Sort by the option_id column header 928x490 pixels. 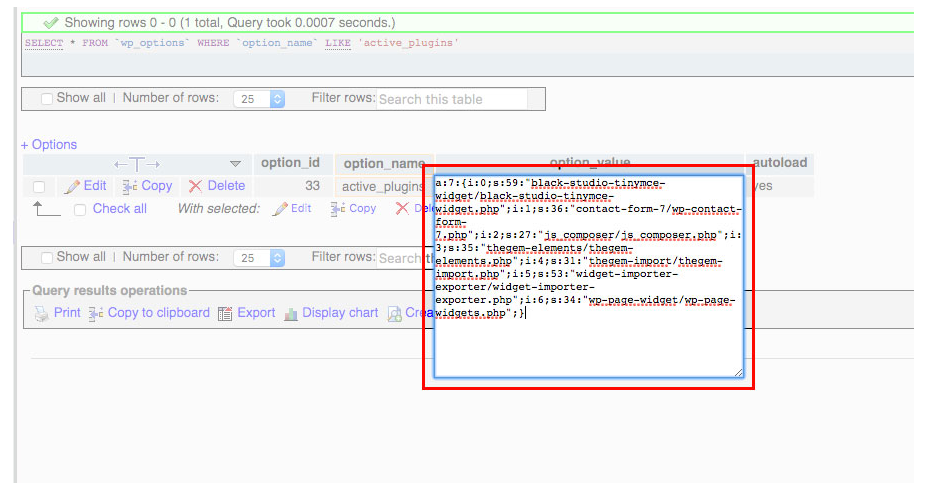point(290,163)
